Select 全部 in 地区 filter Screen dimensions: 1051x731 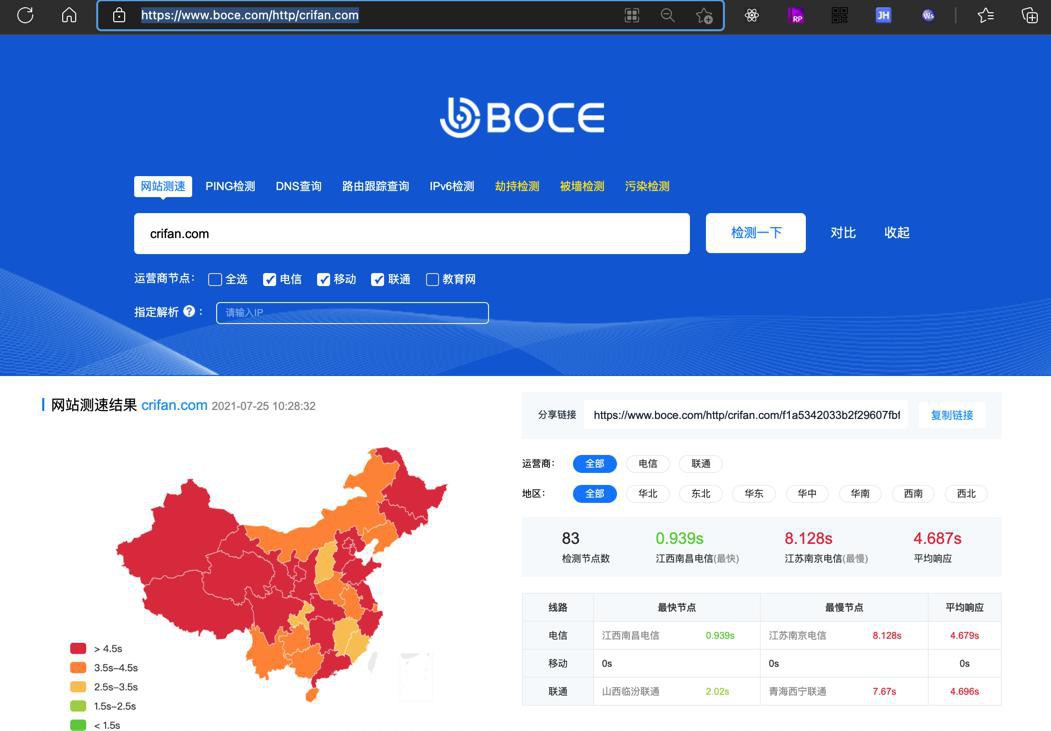[x=595, y=494]
